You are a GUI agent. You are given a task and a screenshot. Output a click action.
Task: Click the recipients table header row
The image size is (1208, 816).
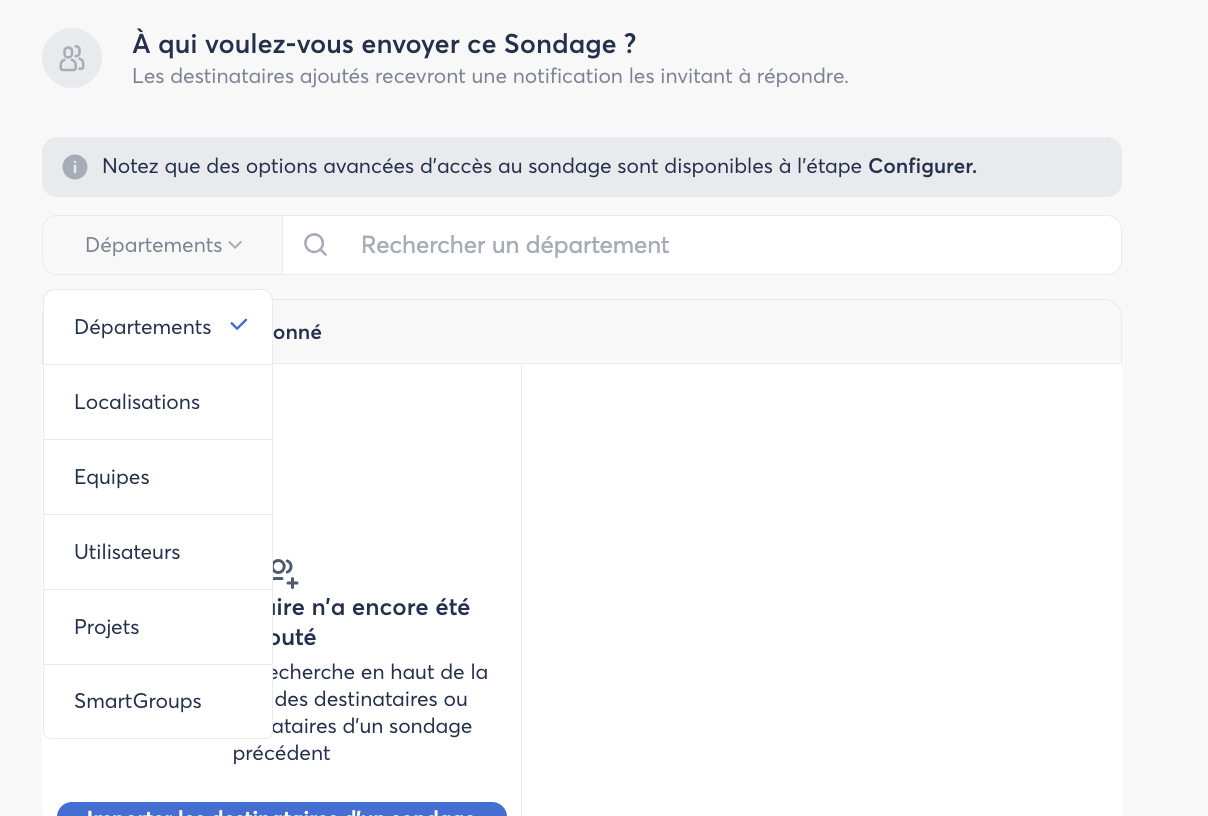(x=700, y=332)
